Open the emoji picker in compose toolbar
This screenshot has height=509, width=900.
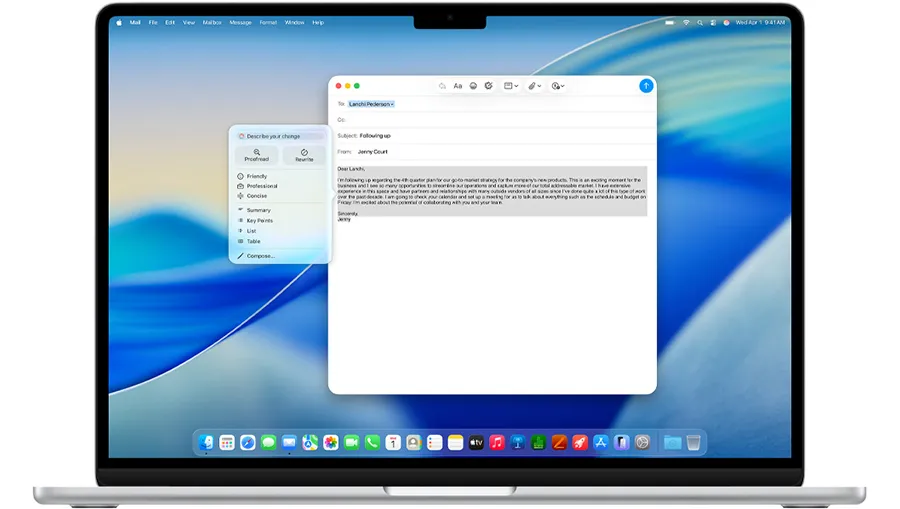(473, 86)
